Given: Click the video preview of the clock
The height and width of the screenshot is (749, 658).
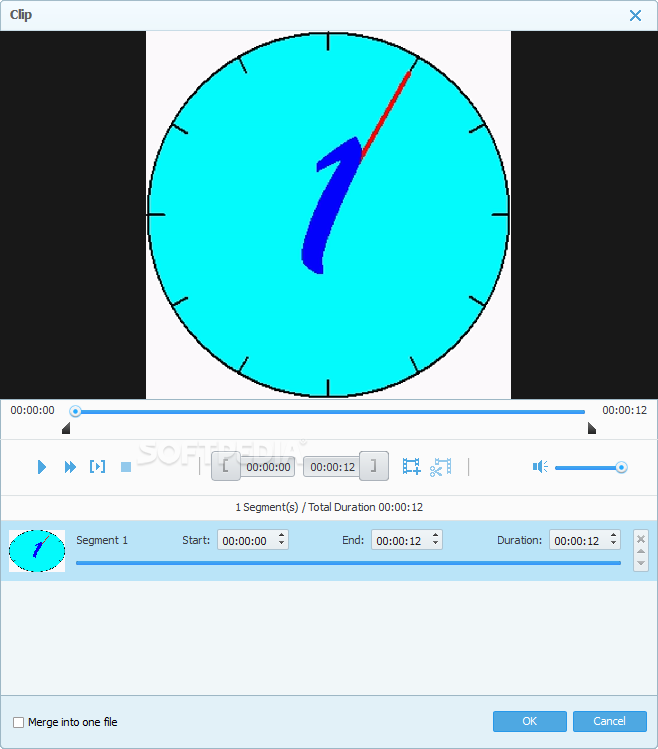Looking at the screenshot, I should [328, 215].
